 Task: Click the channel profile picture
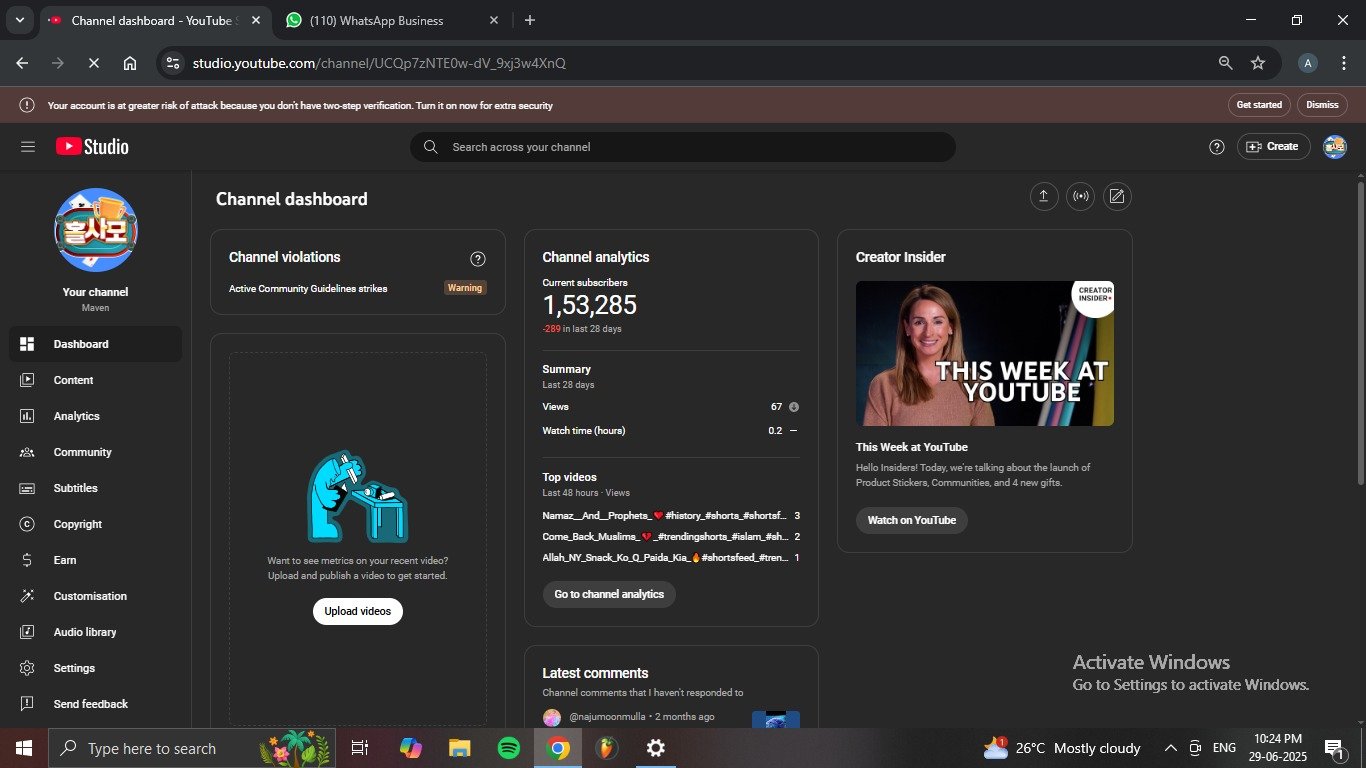pos(96,230)
